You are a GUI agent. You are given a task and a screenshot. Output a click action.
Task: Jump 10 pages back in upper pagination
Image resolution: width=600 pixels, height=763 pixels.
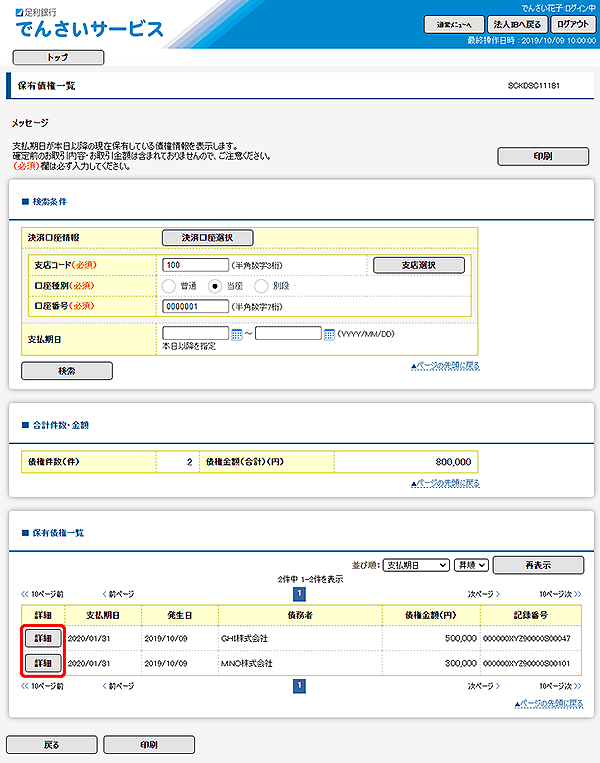tap(45, 593)
